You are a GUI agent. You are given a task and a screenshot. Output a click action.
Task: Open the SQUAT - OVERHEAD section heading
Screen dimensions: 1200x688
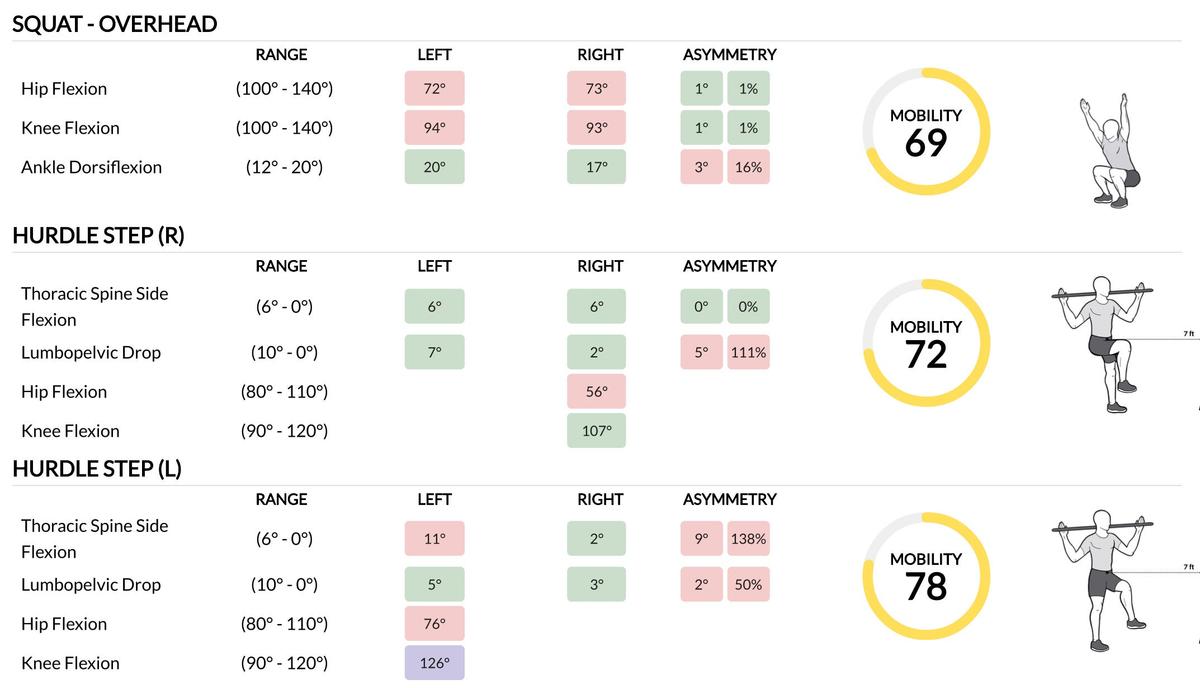pos(114,24)
